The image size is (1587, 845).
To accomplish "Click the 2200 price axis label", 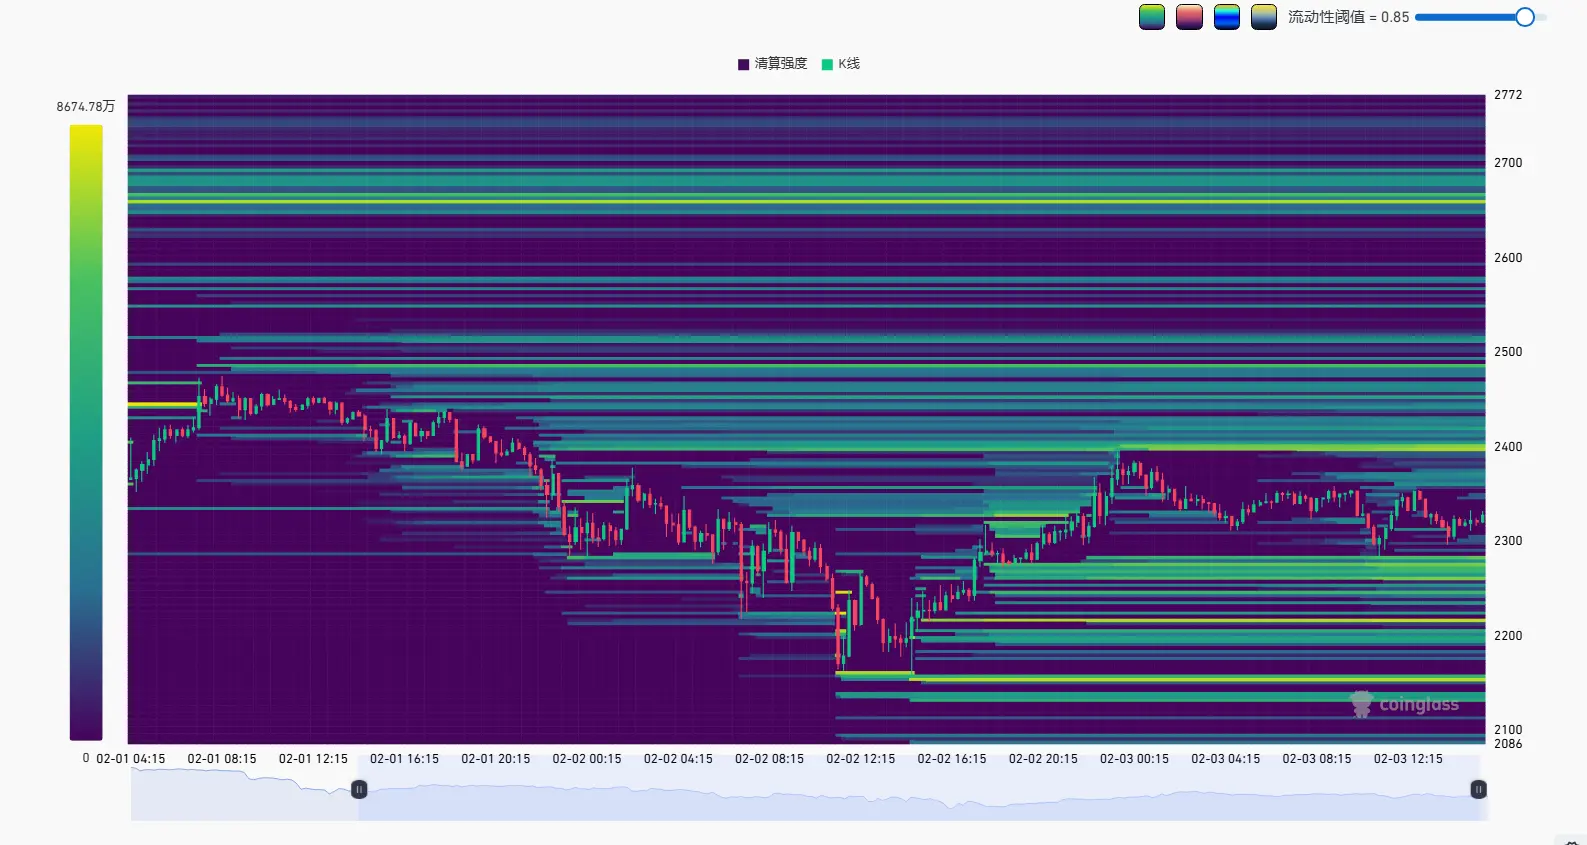I will point(1508,636).
